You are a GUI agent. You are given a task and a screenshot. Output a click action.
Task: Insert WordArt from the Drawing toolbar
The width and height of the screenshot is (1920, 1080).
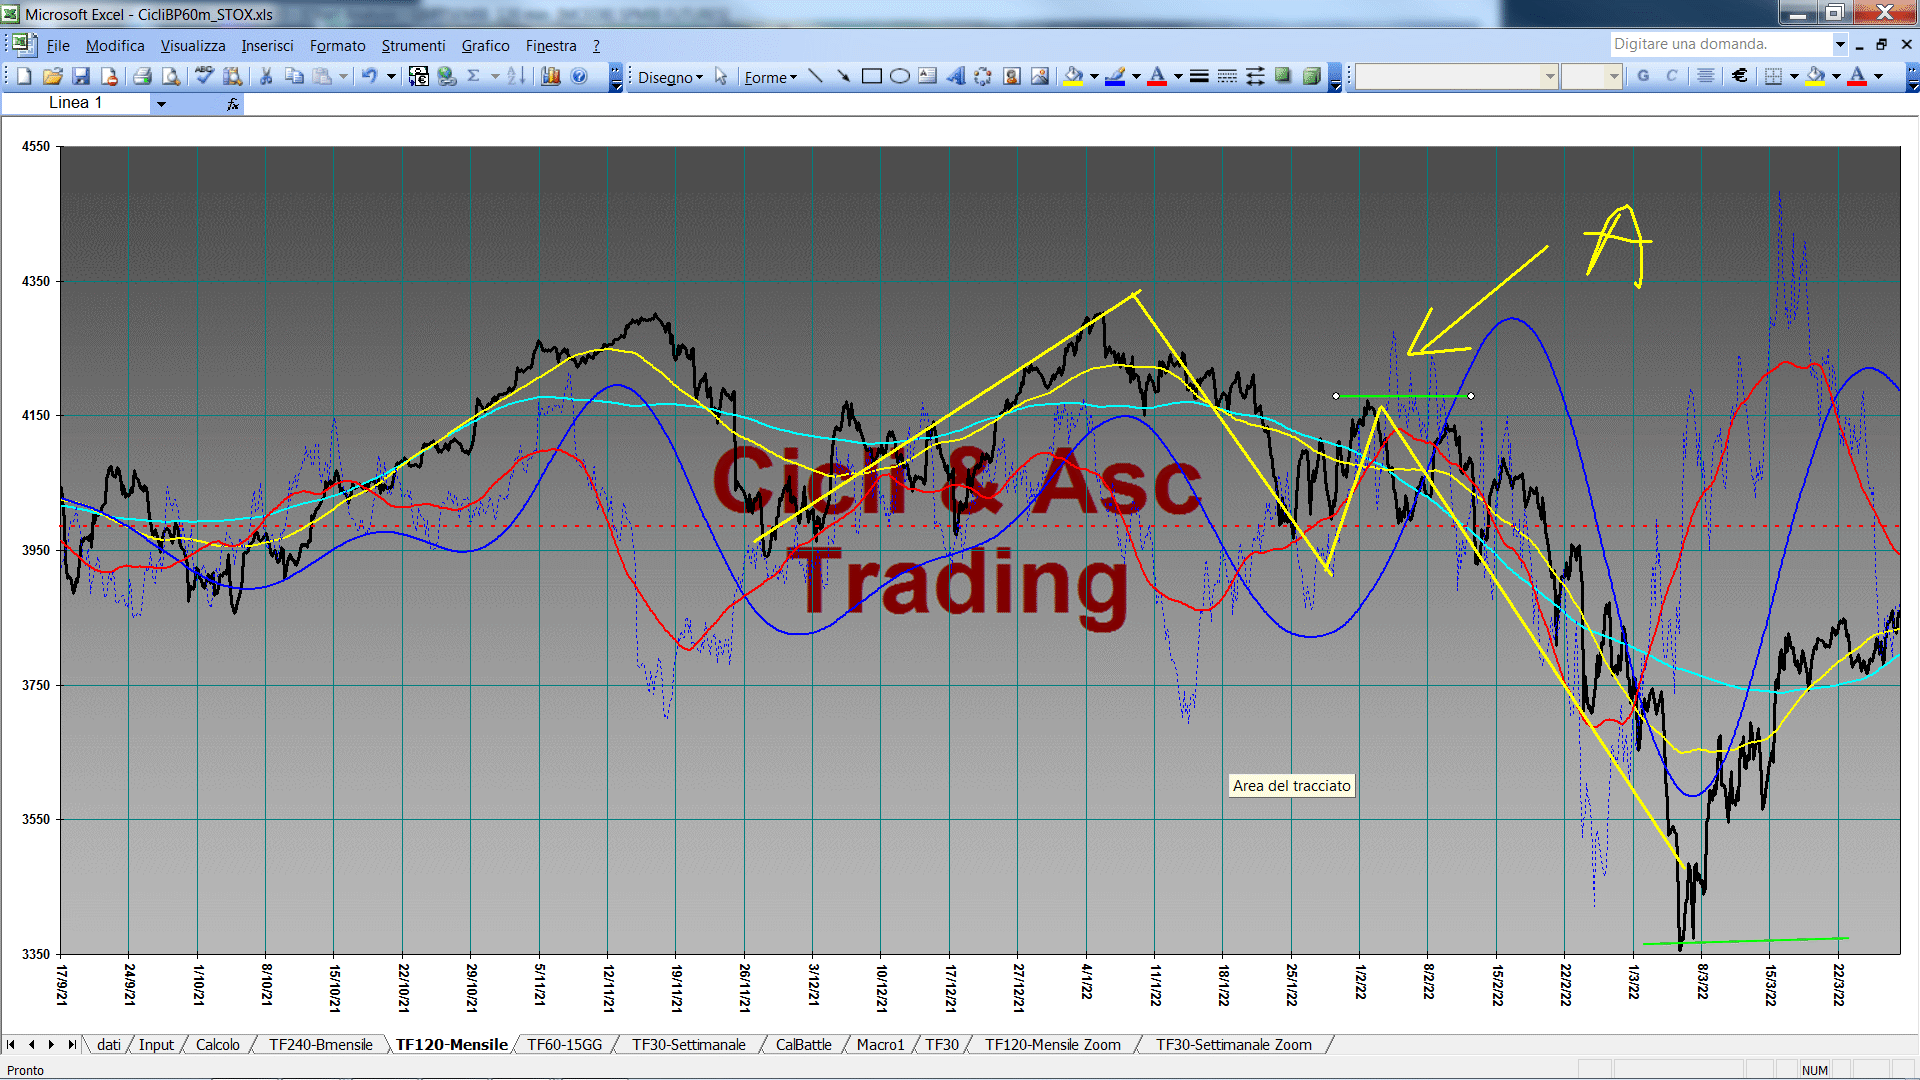coord(955,76)
